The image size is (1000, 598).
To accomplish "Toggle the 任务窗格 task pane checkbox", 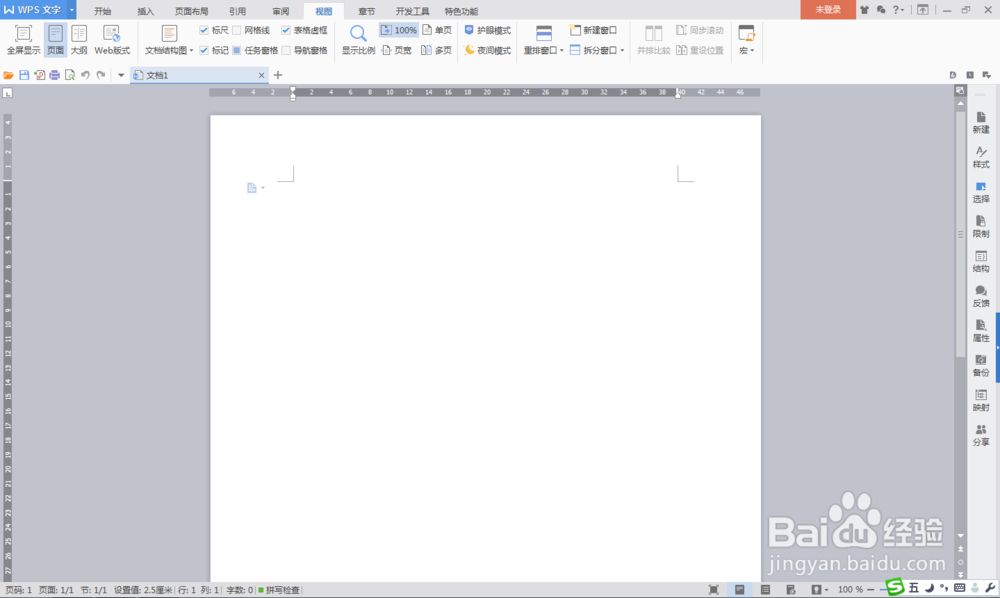I will coord(237,50).
